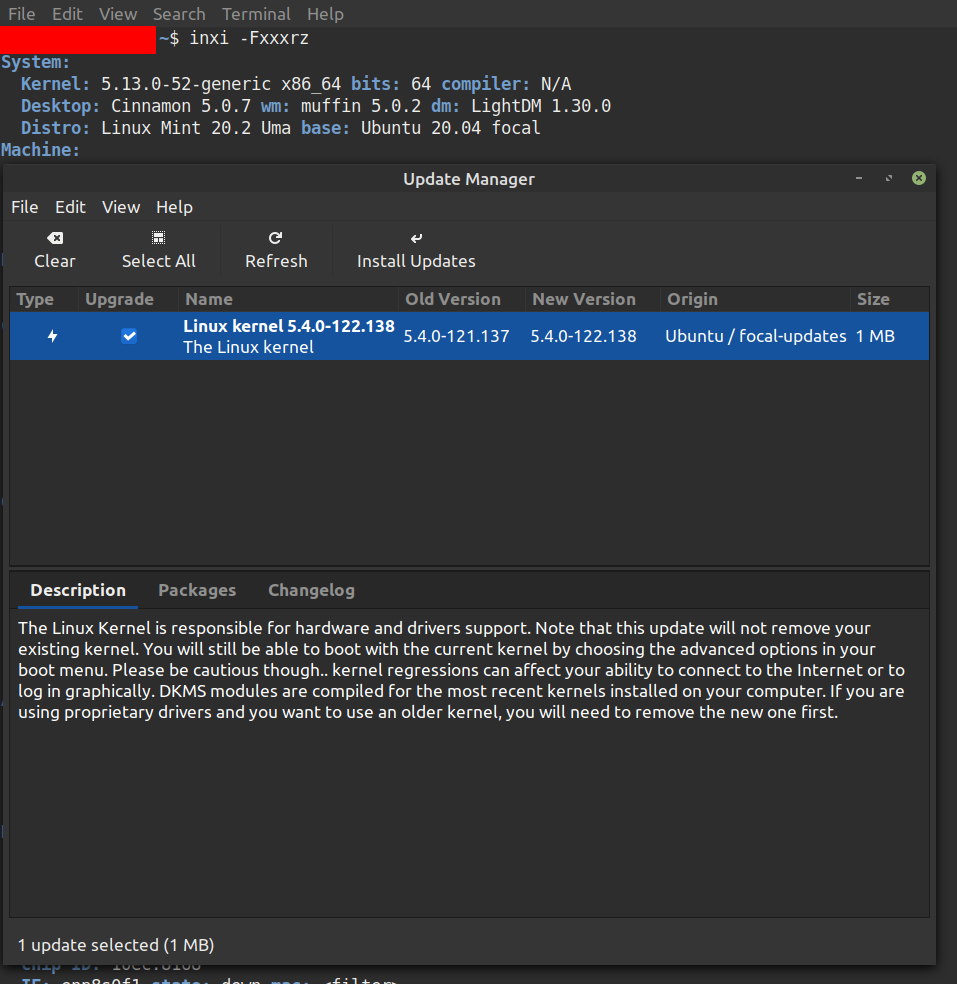Open the terminal window's Edit menu
The width and height of the screenshot is (957, 984).
click(x=67, y=14)
